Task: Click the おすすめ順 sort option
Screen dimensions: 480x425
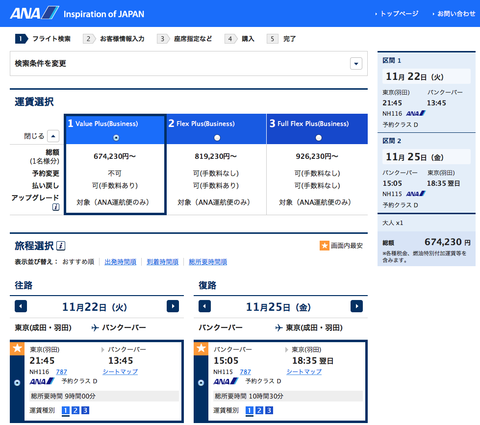Action: (x=78, y=262)
